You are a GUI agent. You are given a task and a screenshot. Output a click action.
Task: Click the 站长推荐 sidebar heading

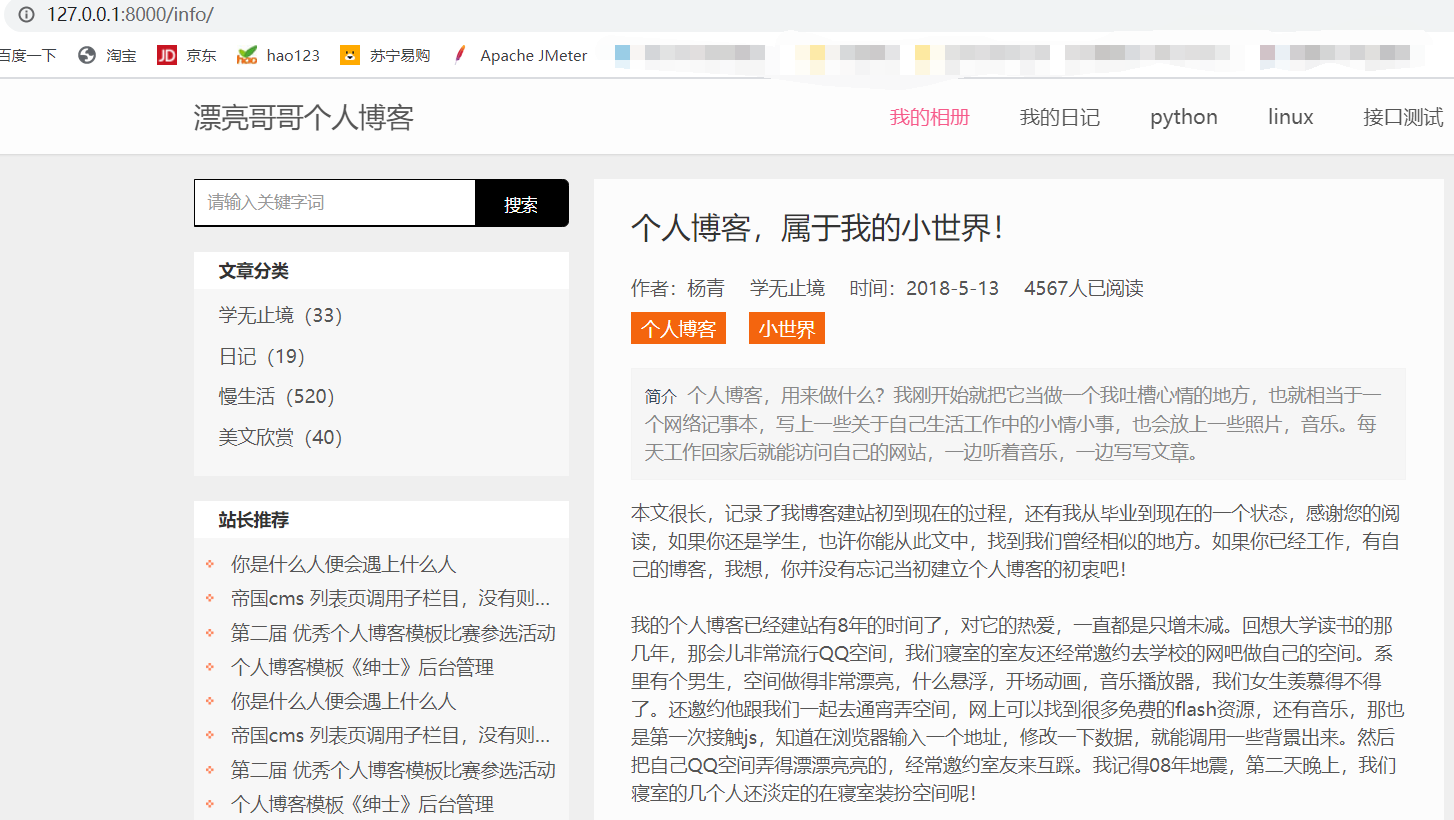[x=254, y=520]
